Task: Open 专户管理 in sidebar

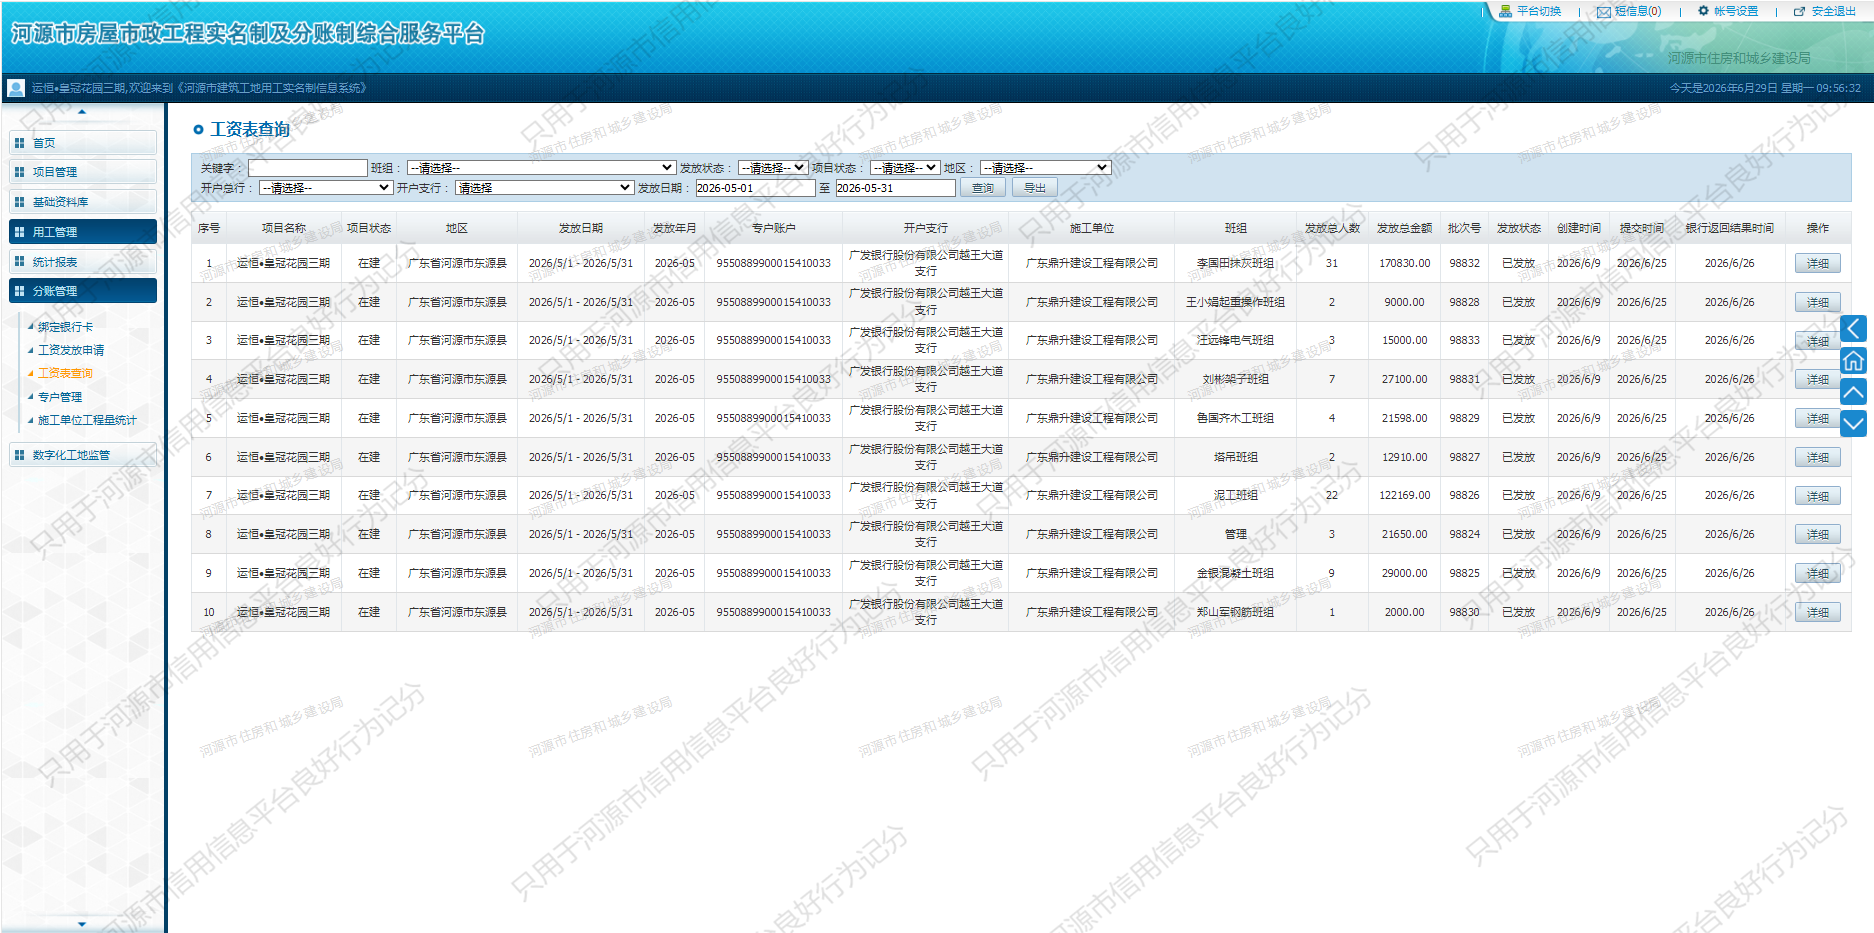Action: [x=60, y=397]
